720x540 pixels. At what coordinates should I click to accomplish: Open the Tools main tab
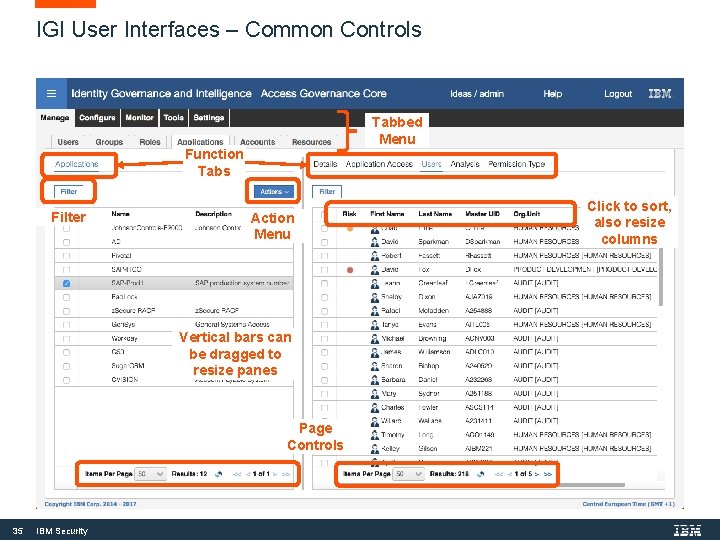coord(174,118)
